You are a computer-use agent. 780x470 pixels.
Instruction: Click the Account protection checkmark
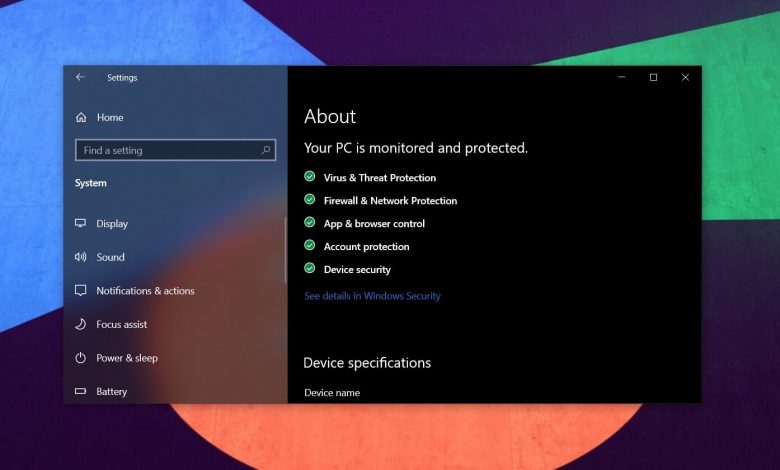(x=309, y=245)
